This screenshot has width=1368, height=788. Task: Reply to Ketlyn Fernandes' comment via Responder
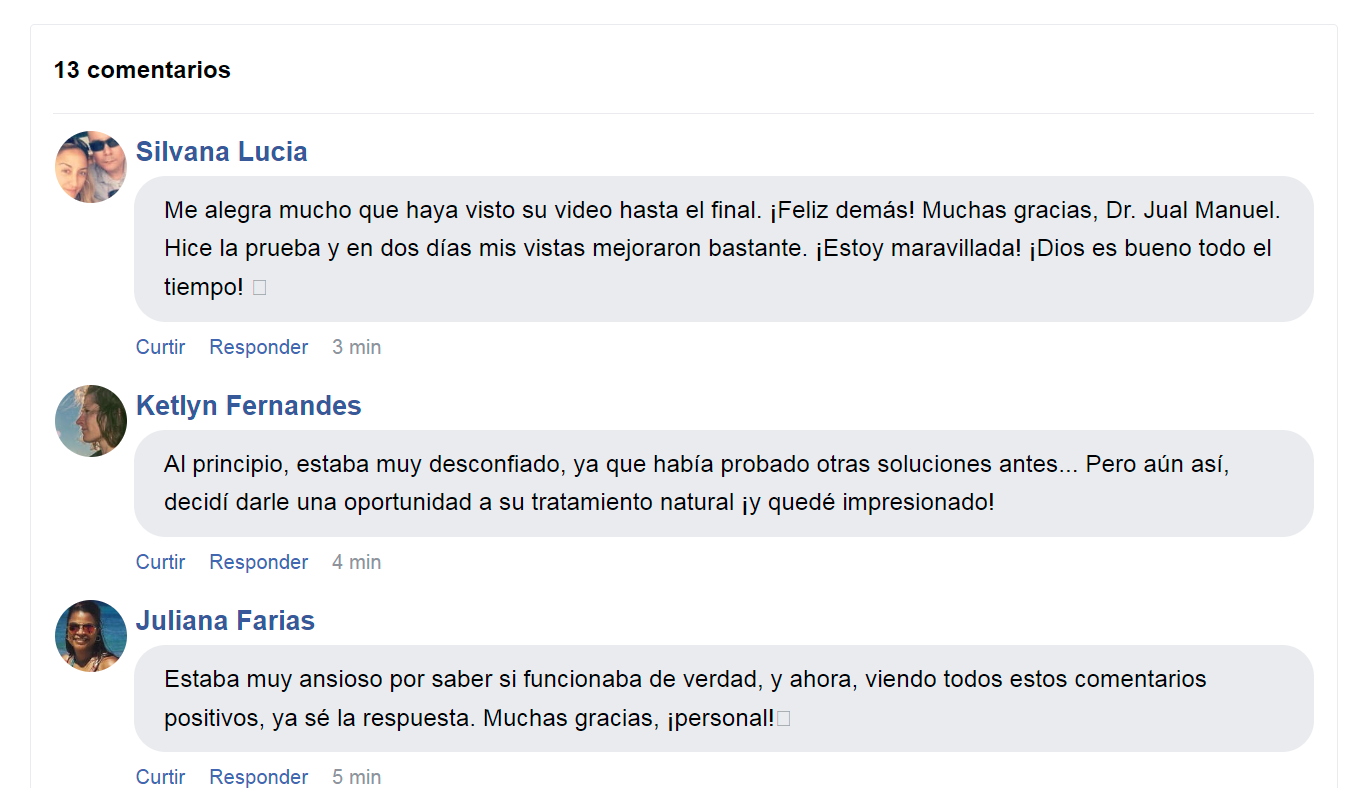pyautogui.click(x=258, y=562)
